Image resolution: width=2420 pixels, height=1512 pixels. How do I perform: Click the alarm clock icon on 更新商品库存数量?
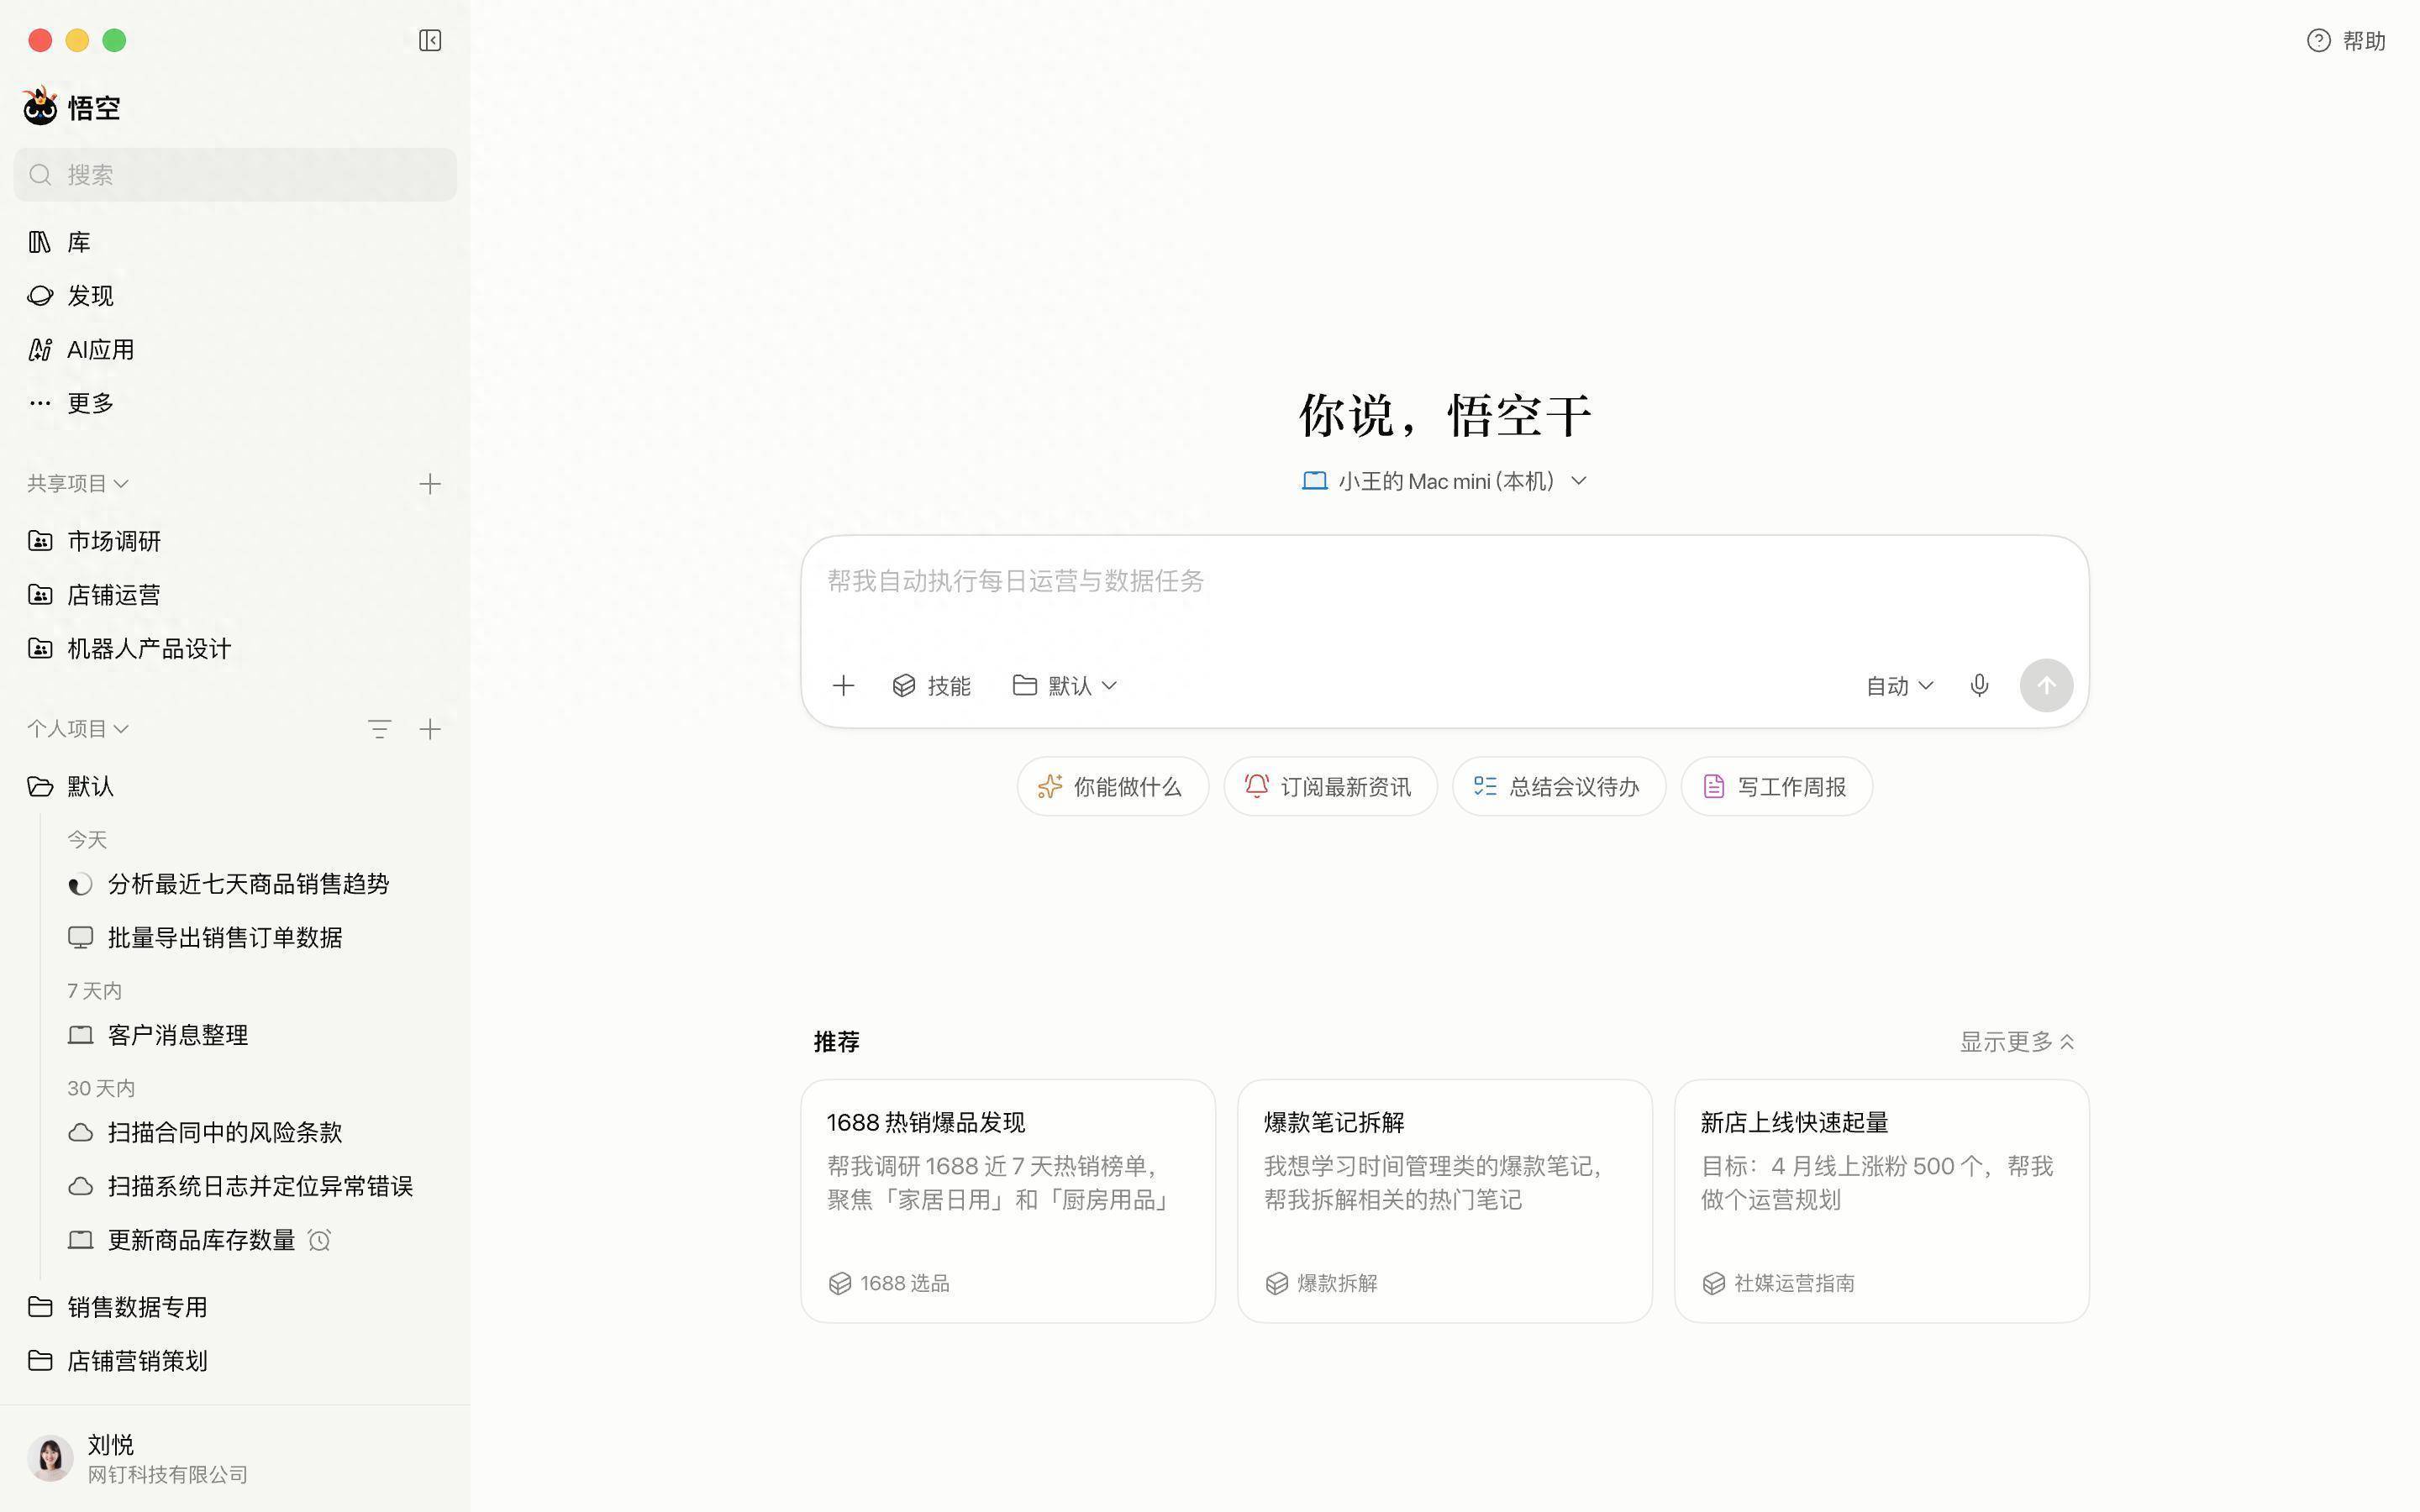[x=319, y=1241]
